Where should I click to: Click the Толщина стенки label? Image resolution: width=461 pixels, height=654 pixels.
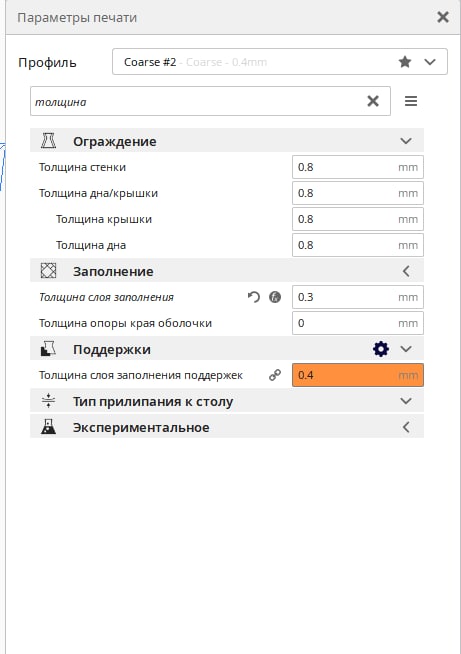pyautogui.click(x=82, y=167)
